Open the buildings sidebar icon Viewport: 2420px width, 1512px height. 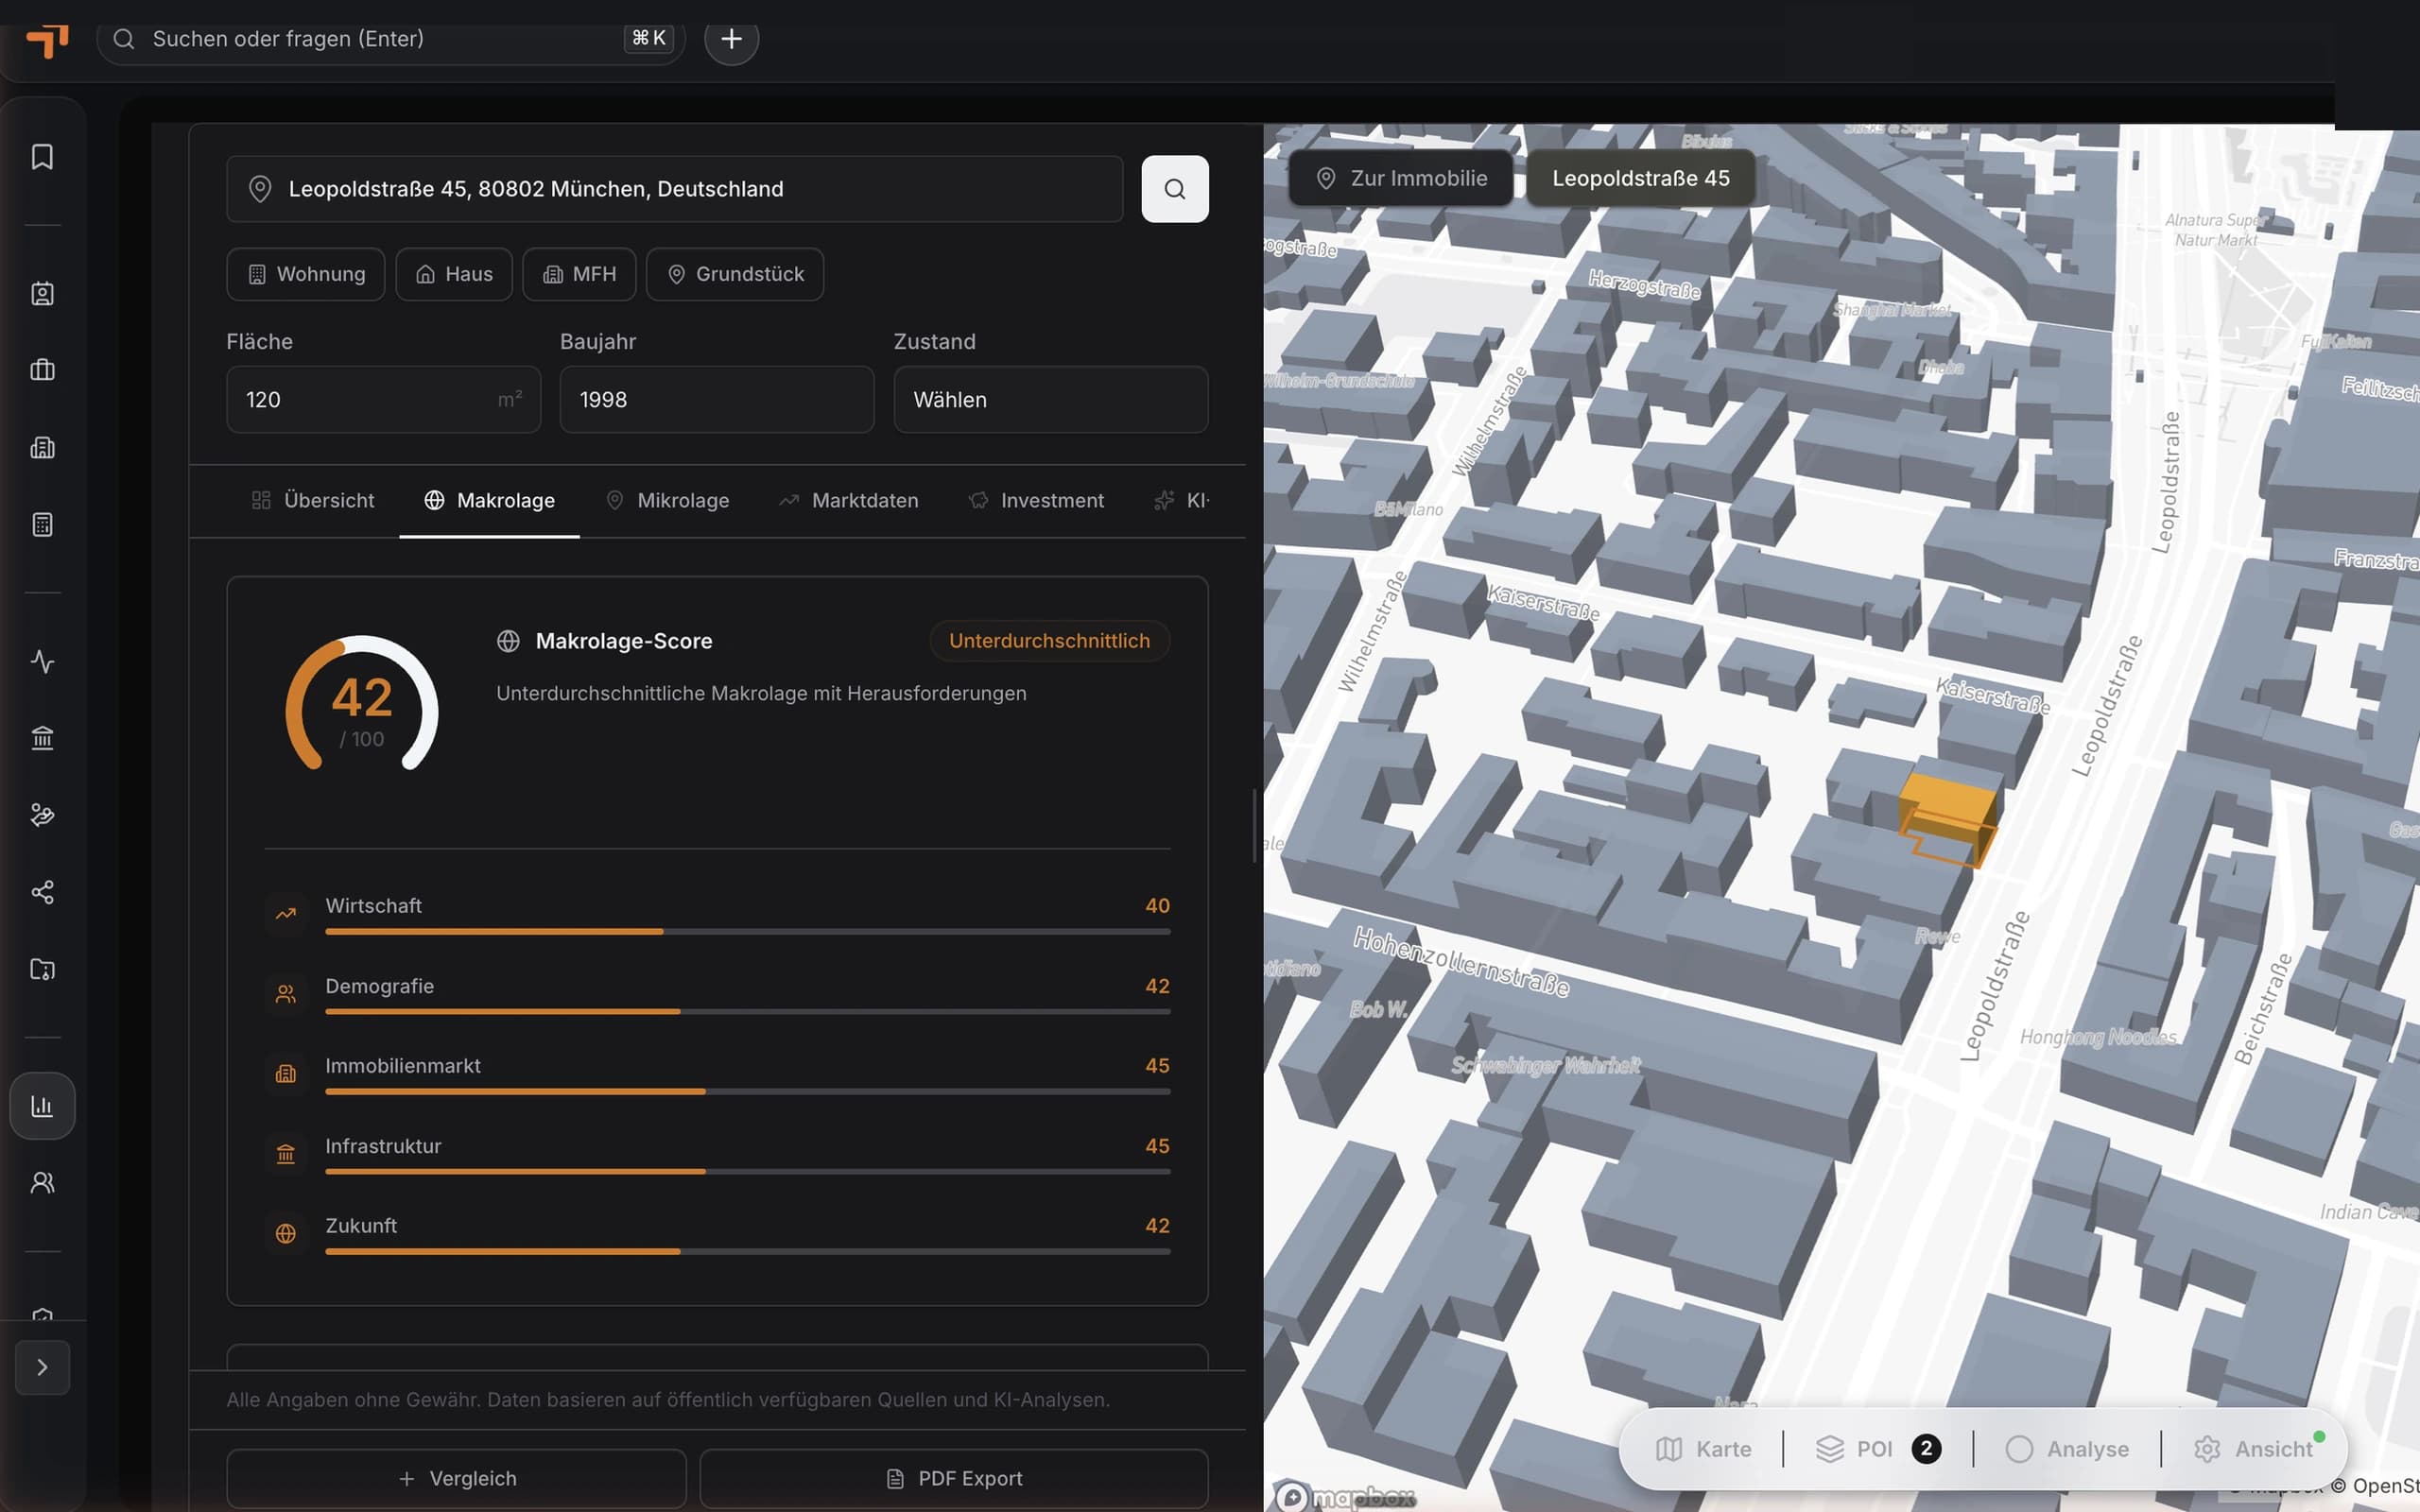tap(42, 447)
